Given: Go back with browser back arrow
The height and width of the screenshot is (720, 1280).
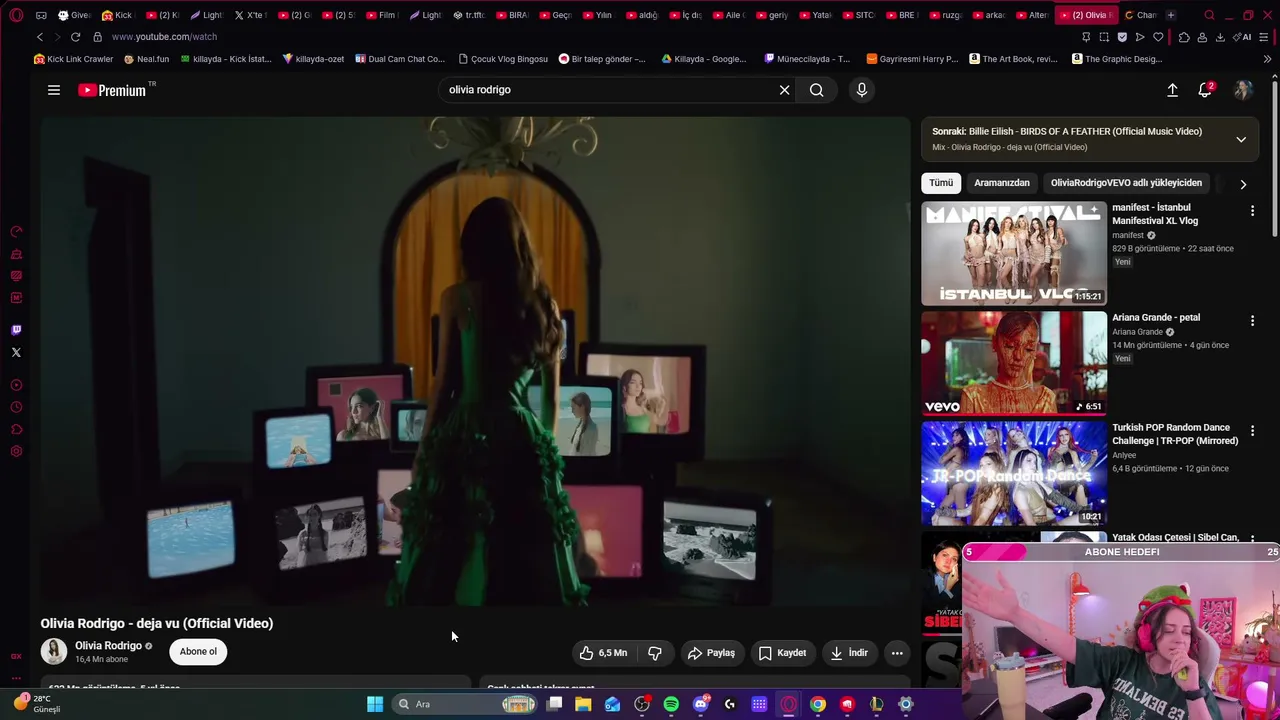Looking at the screenshot, I should (40, 37).
